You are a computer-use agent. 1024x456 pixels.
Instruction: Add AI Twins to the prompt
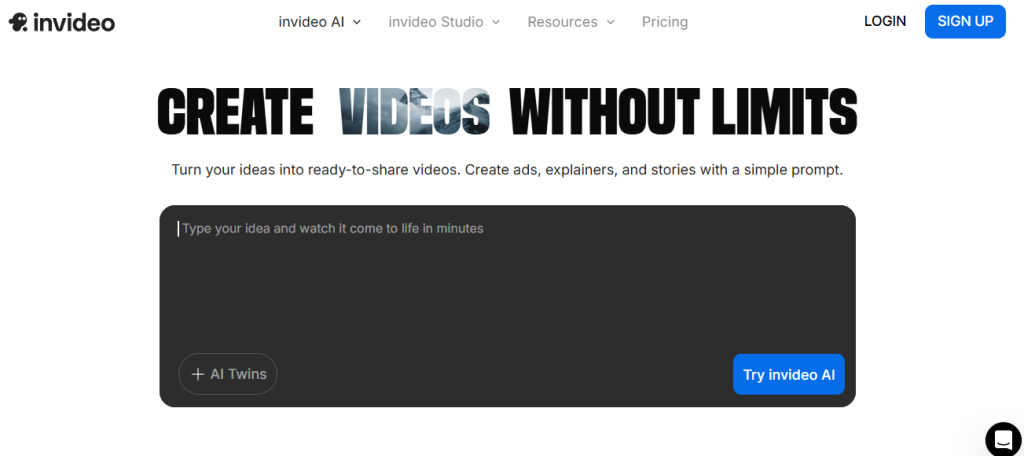pyautogui.click(x=228, y=374)
